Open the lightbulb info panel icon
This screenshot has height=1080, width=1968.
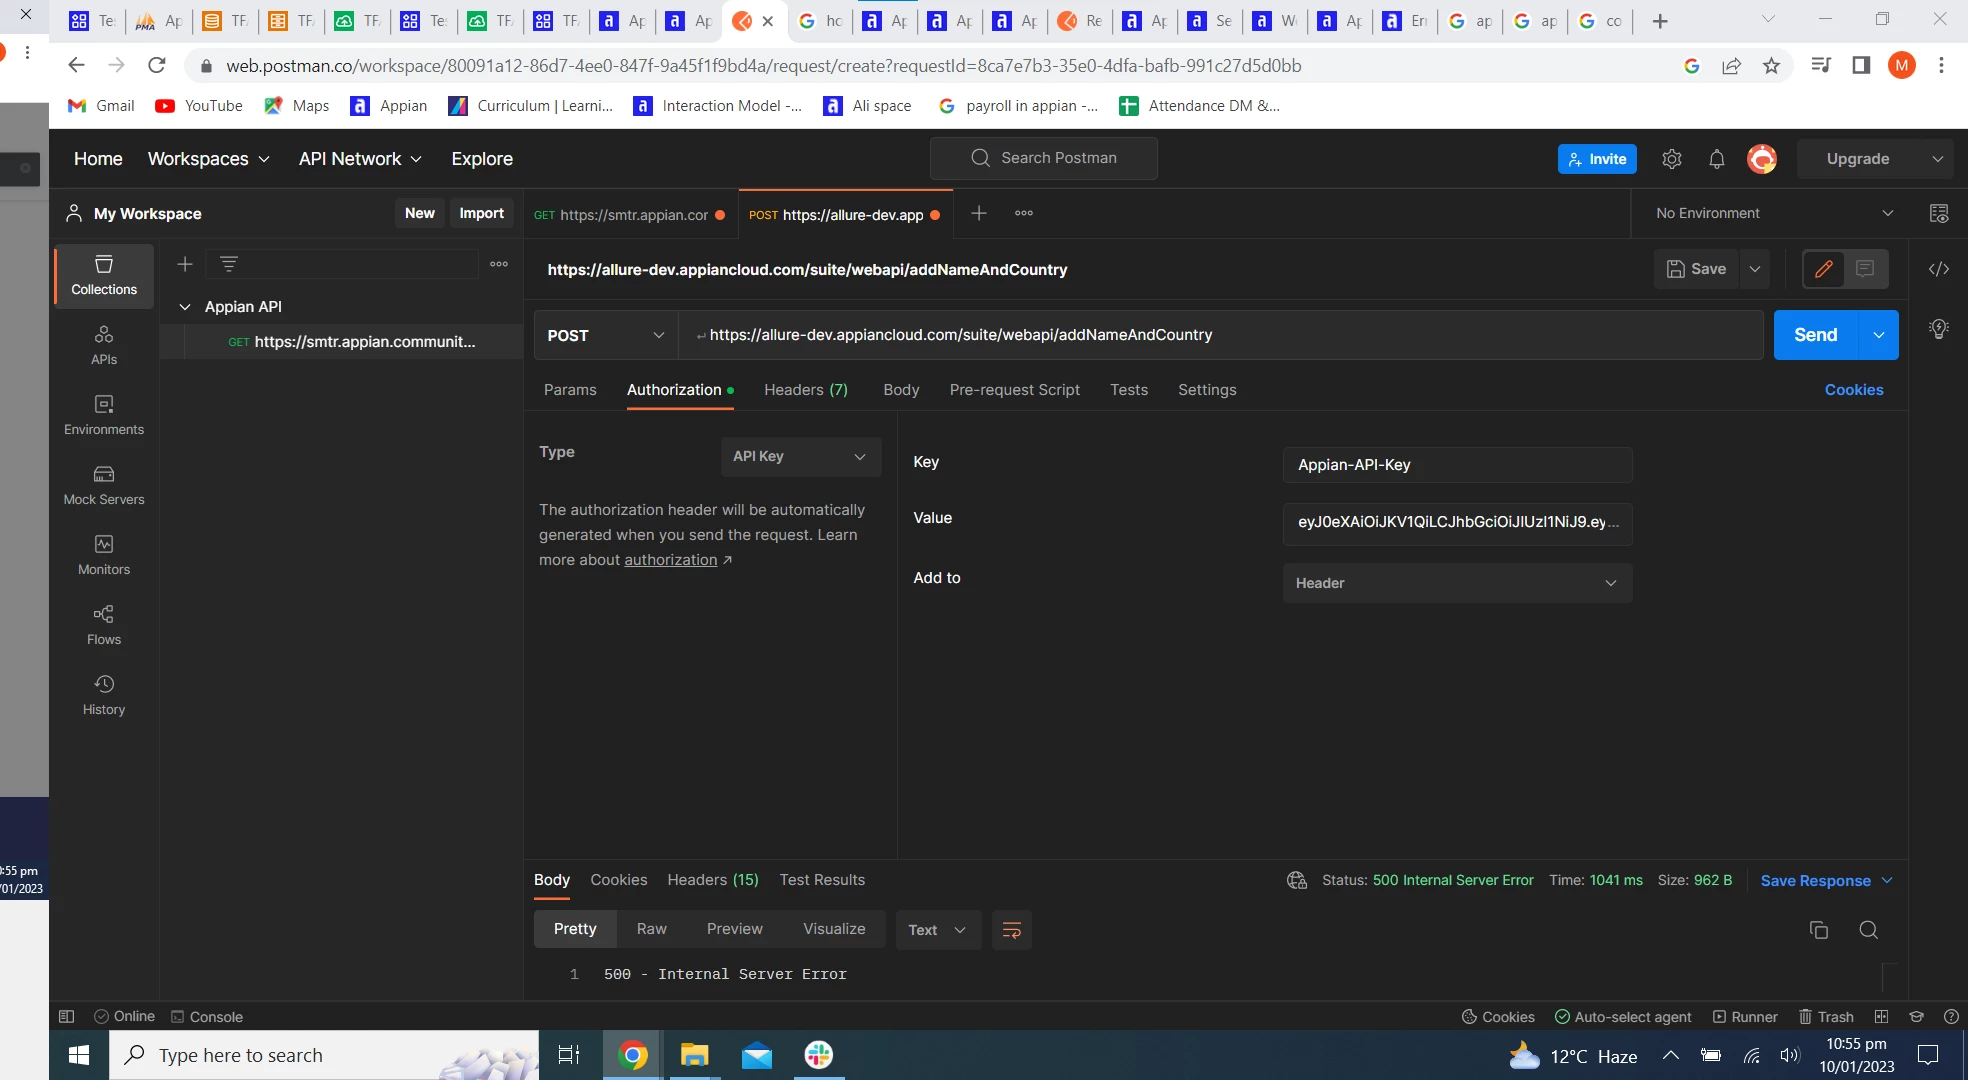[1939, 329]
